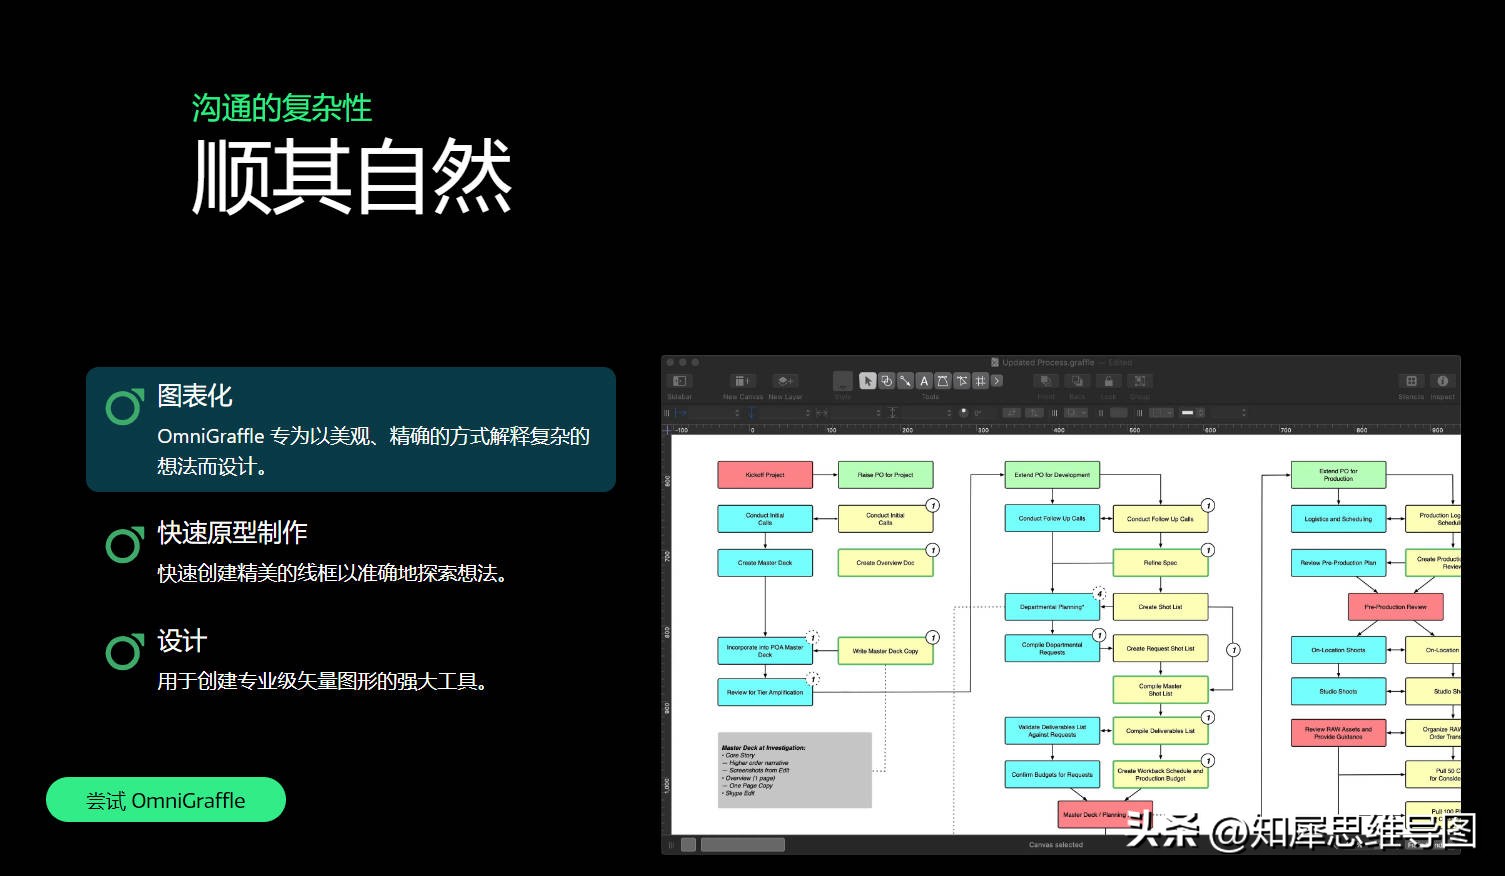Expand the extra tools with the chevron arrow
The width and height of the screenshot is (1505, 876).
(x=997, y=381)
